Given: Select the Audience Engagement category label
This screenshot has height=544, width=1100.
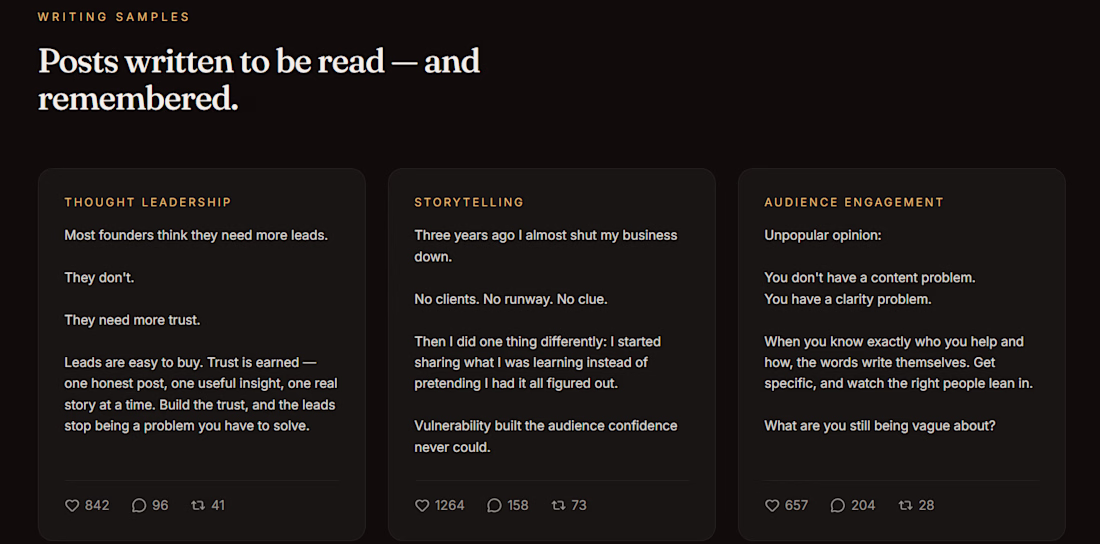Looking at the screenshot, I should tap(854, 202).
